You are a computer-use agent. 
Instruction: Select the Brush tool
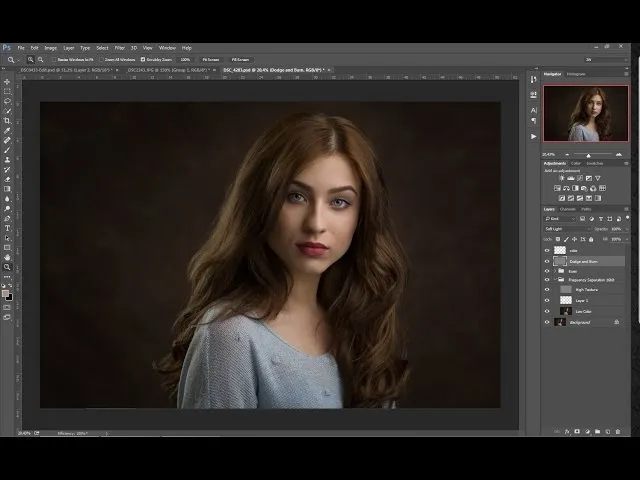point(7,150)
